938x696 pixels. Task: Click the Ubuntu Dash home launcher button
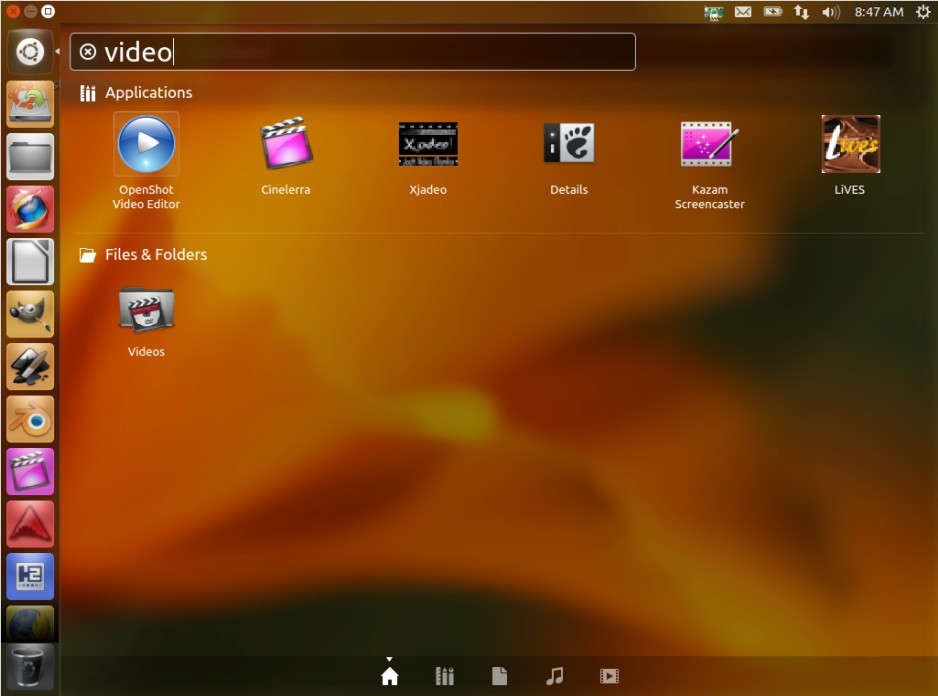click(30, 51)
